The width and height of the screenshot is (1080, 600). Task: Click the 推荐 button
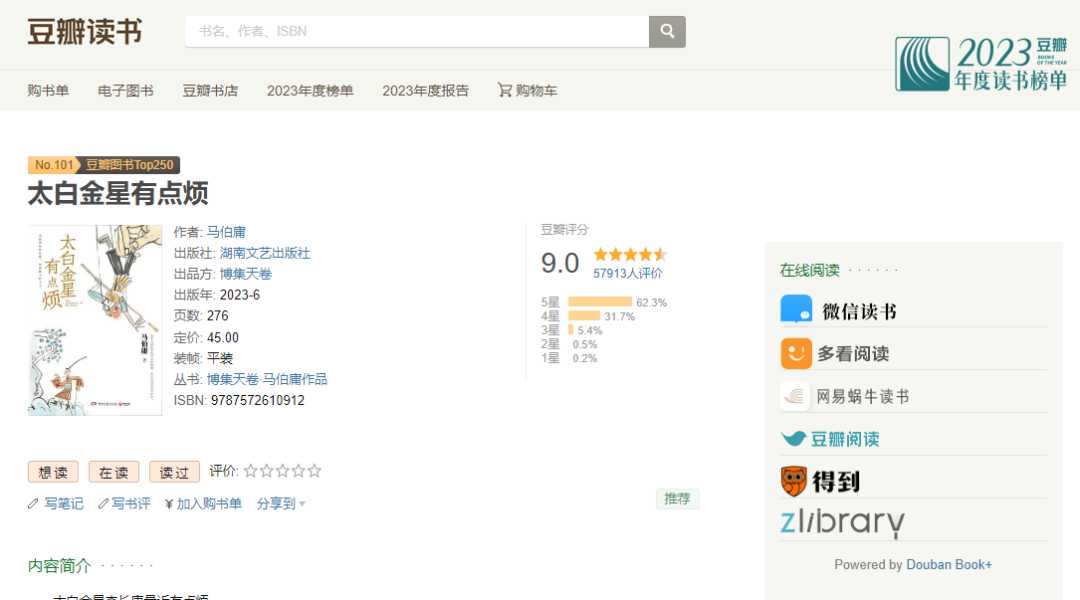coord(677,498)
